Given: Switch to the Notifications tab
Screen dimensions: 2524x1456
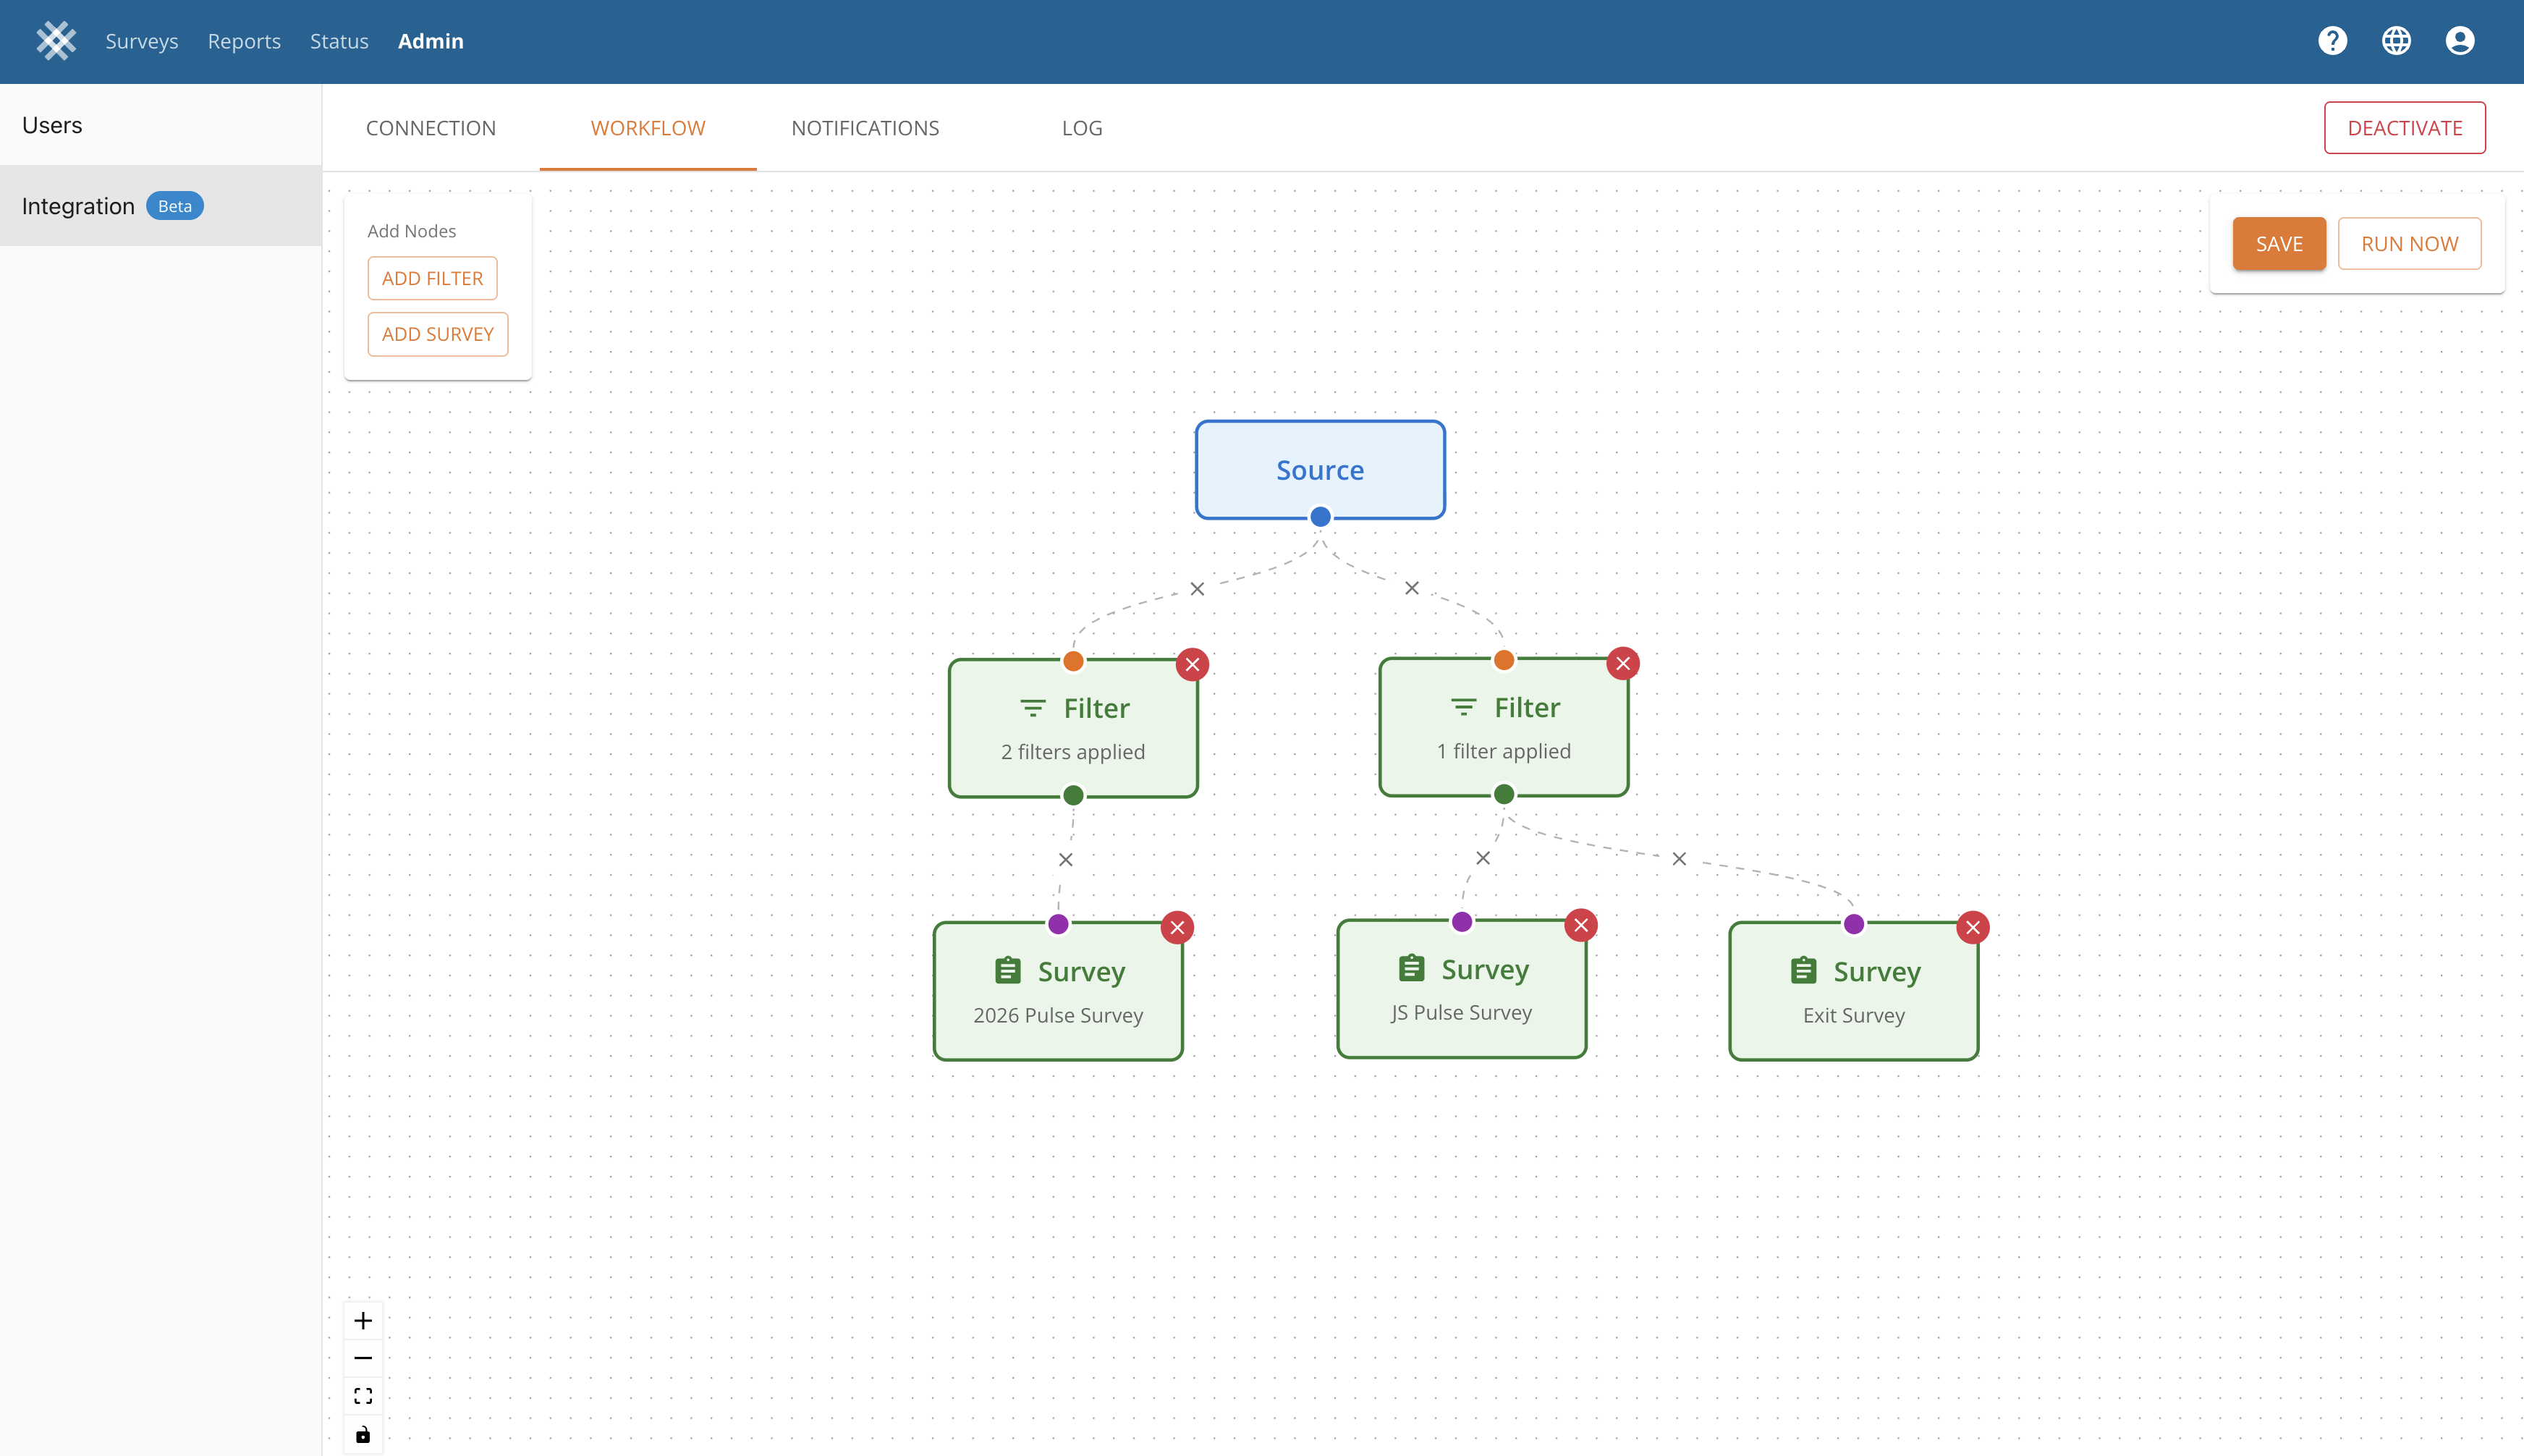Looking at the screenshot, I should pyautogui.click(x=864, y=128).
